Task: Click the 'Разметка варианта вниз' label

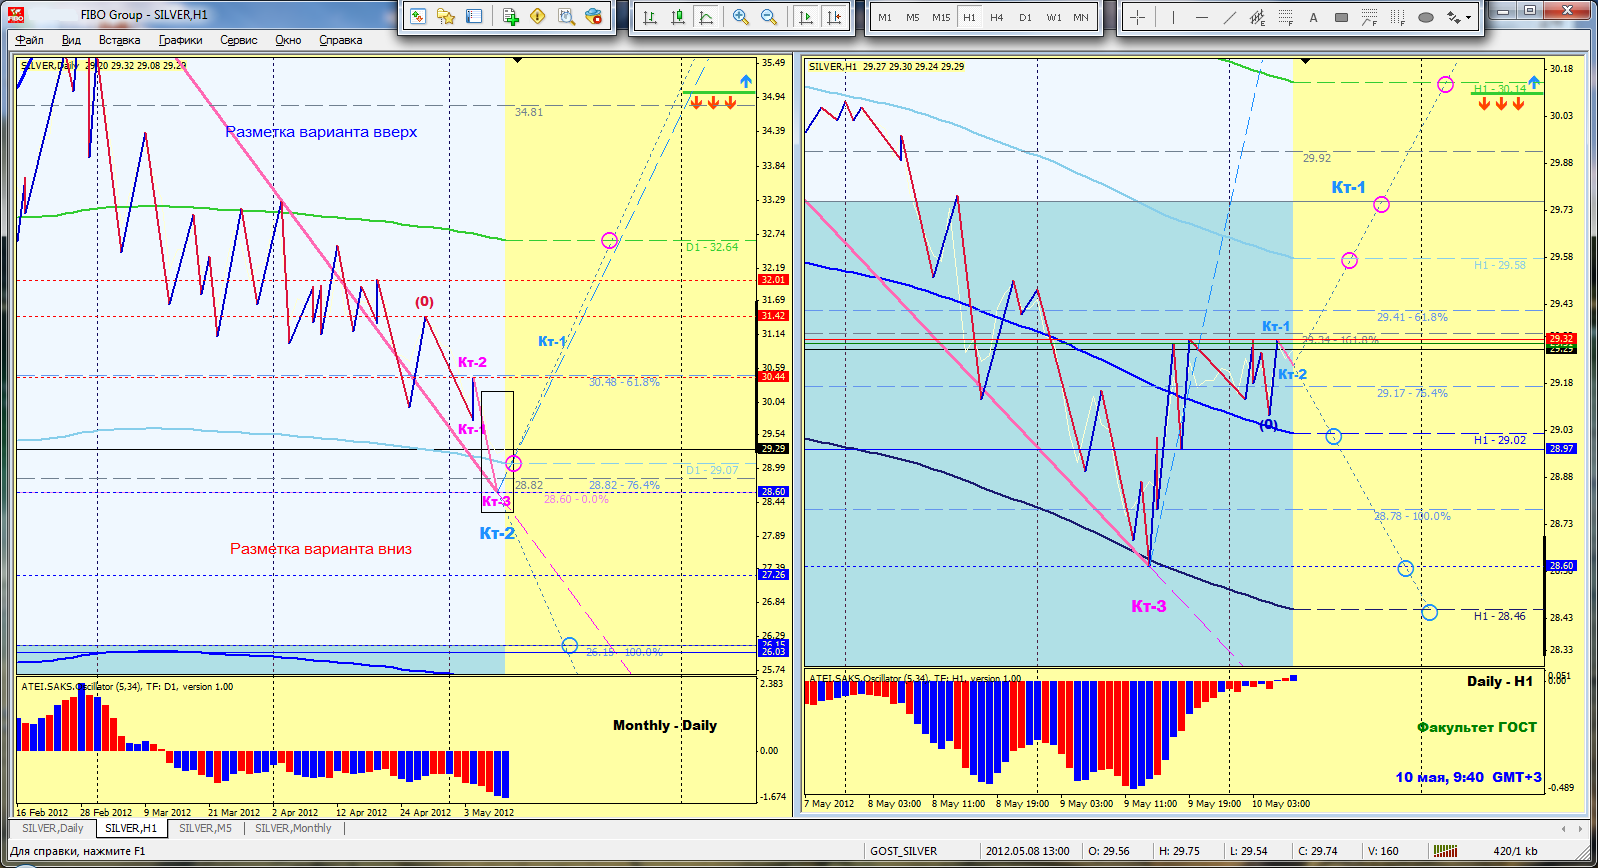Action: tap(321, 549)
